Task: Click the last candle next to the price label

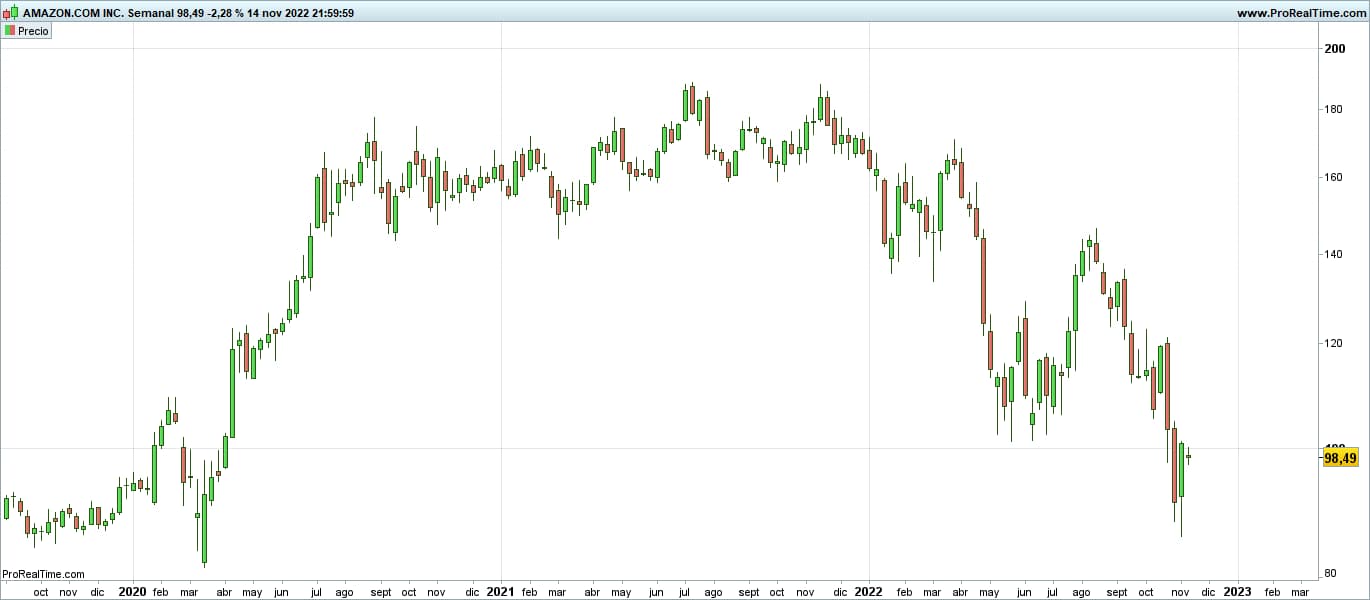Action: (1188, 458)
